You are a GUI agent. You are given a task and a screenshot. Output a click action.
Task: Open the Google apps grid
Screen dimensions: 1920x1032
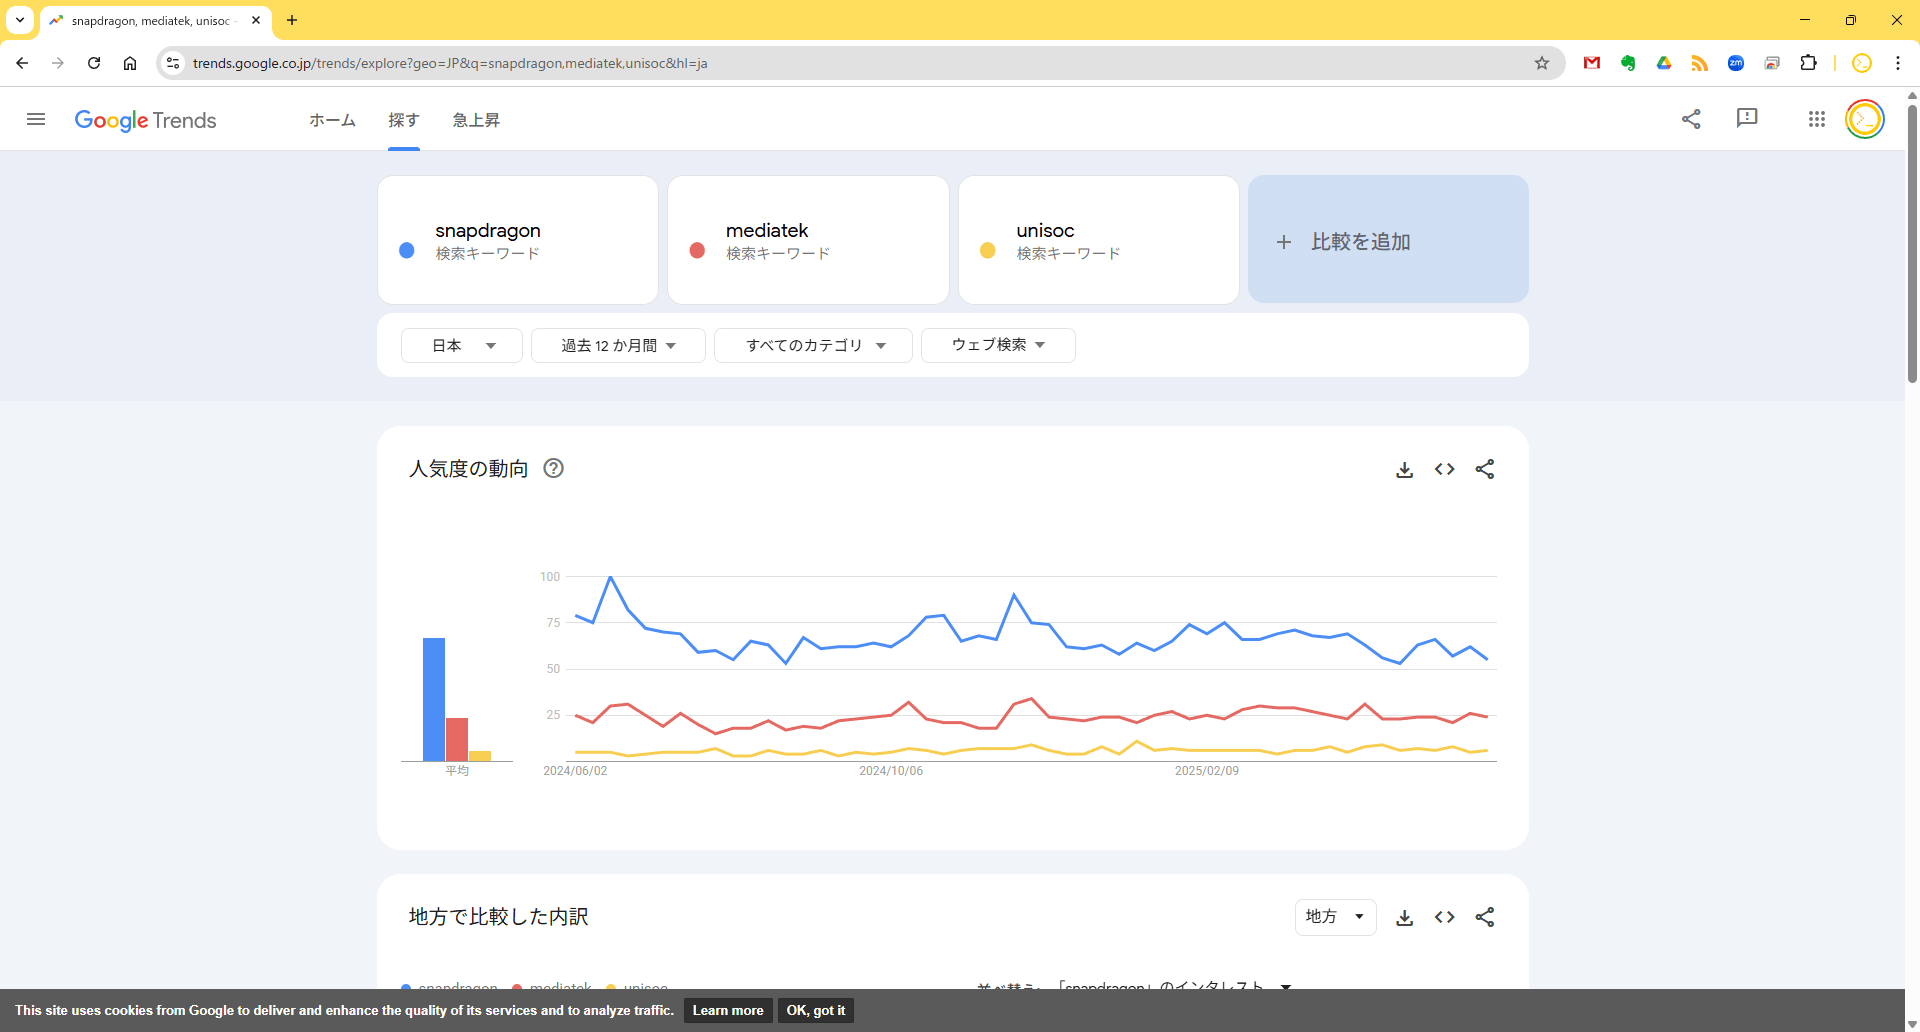[x=1816, y=120]
